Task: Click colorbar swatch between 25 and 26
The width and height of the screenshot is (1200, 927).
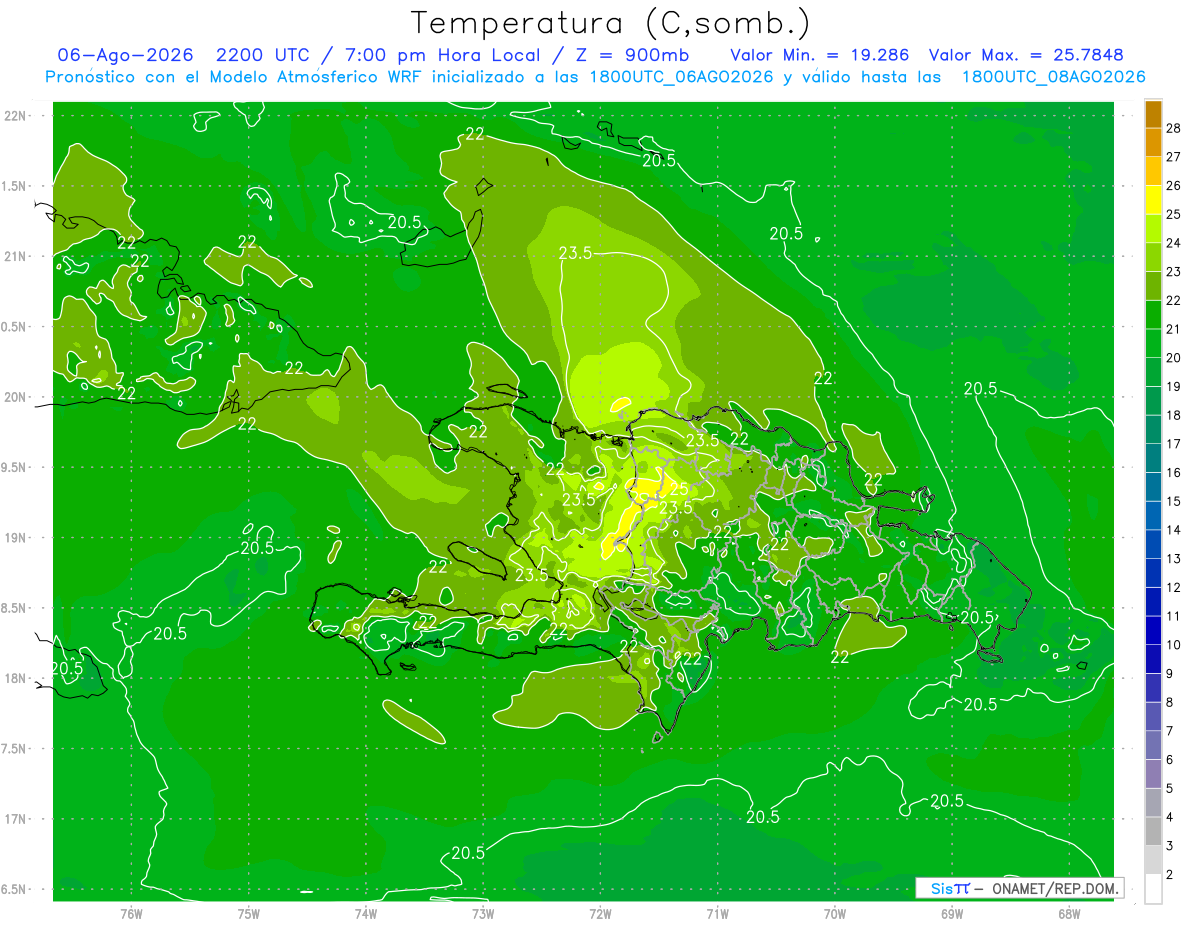Action: 1153,200
